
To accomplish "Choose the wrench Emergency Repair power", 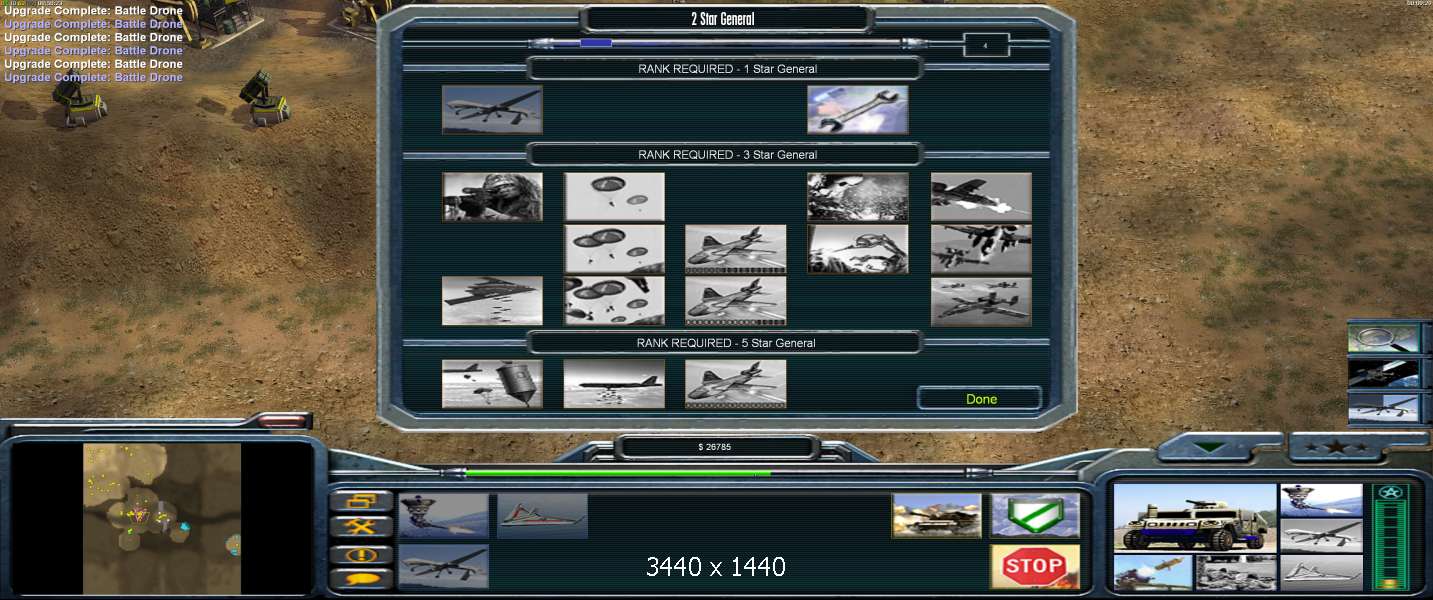I will (858, 109).
